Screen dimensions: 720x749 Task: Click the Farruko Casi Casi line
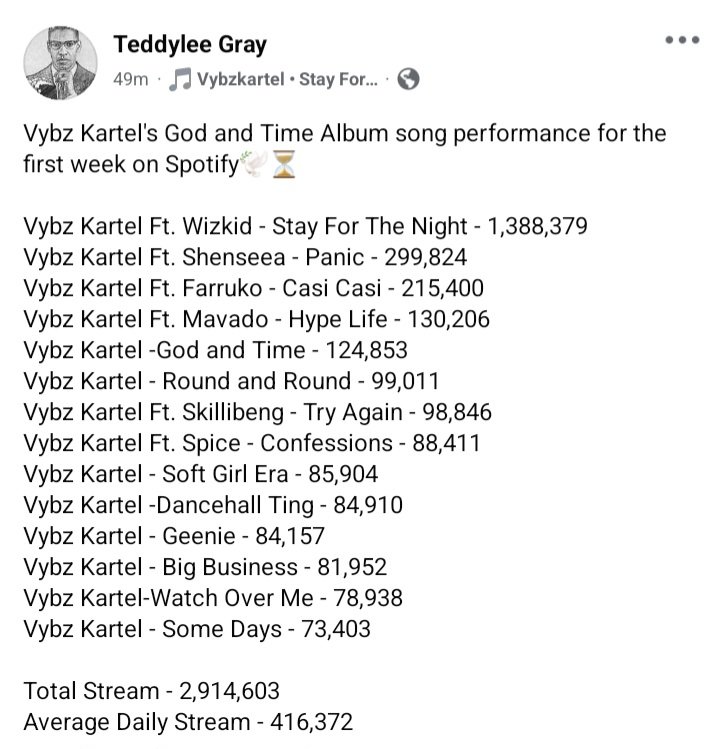(253, 289)
